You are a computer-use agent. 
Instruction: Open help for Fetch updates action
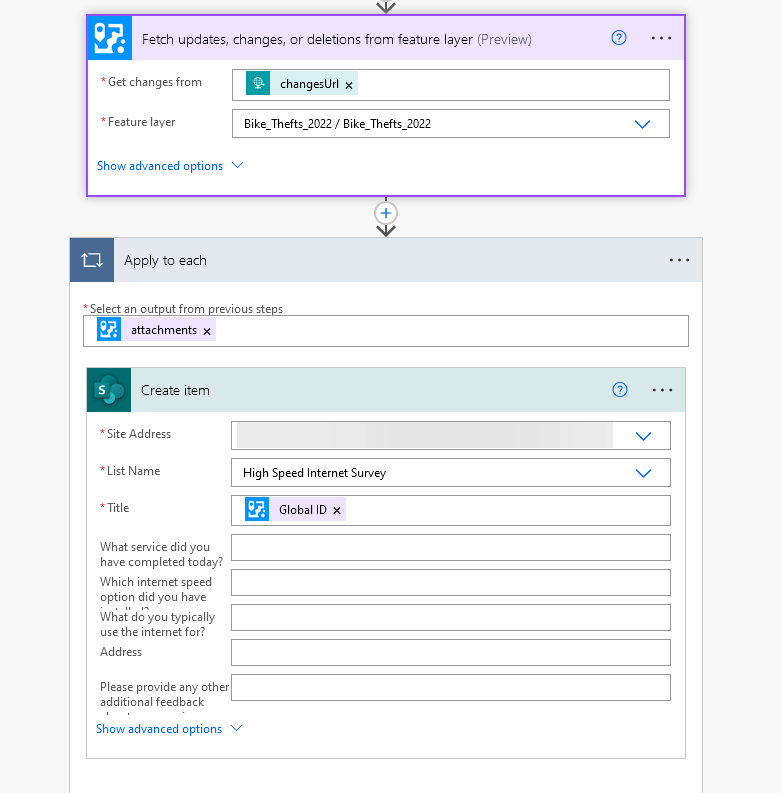click(619, 38)
